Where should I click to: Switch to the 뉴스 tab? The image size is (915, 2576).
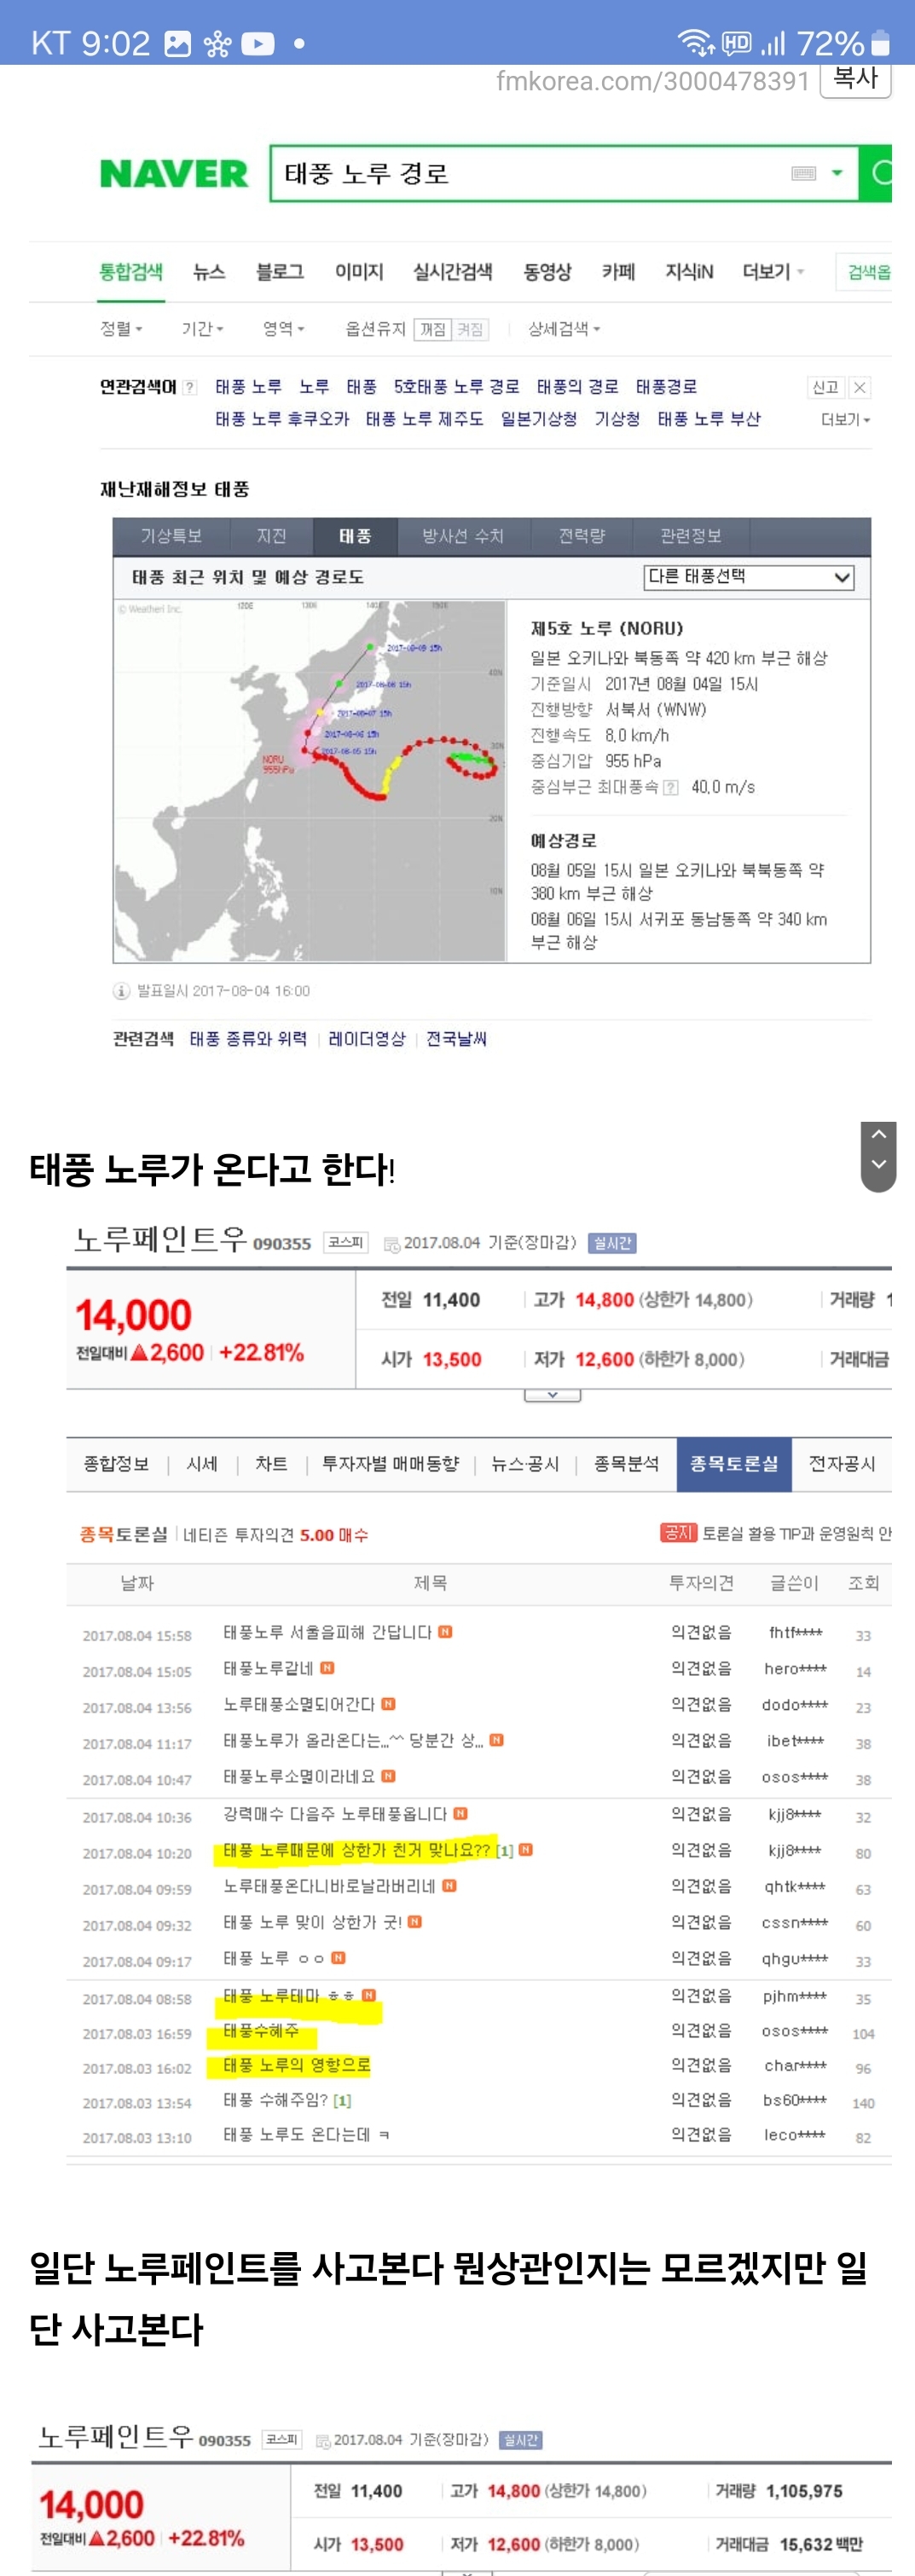click(x=209, y=272)
